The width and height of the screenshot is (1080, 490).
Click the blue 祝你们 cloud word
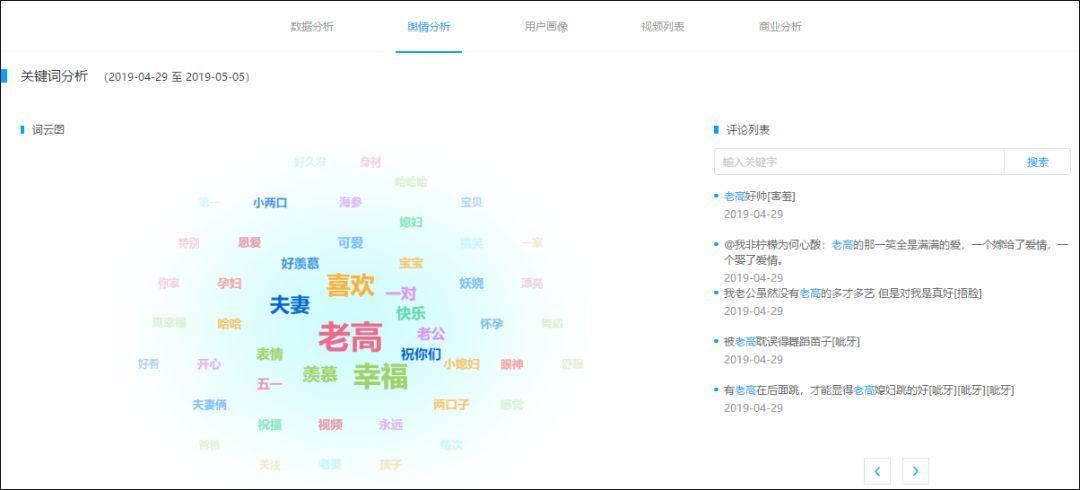tap(421, 354)
